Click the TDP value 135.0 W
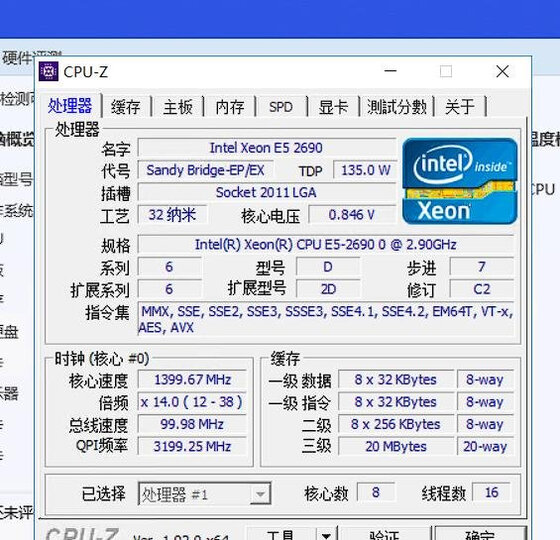 click(365, 170)
